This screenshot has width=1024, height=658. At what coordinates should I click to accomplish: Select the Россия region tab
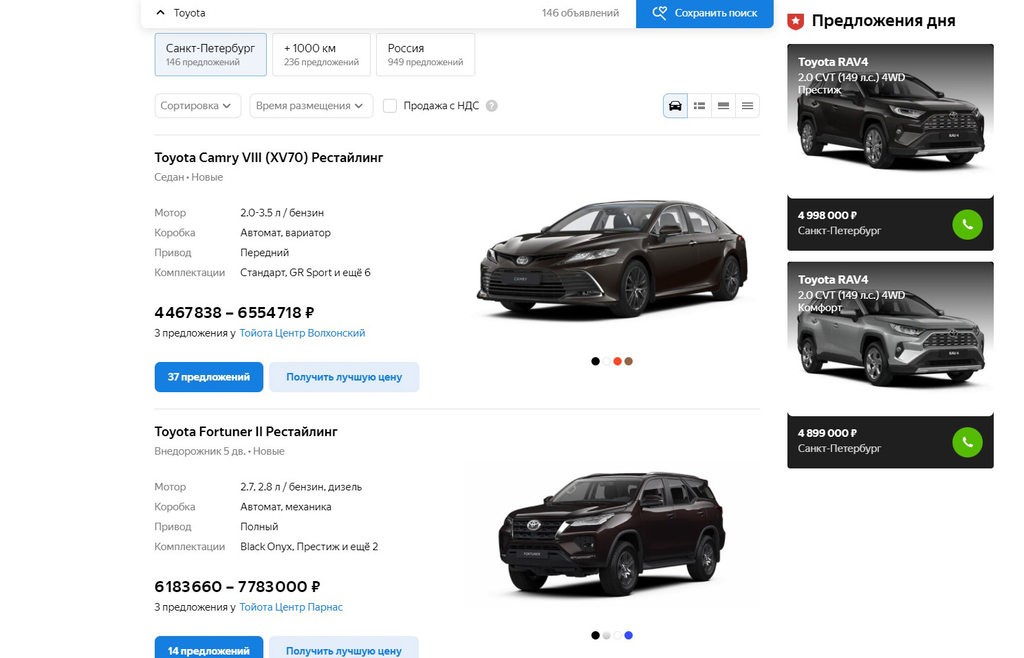(x=425, y=54)
